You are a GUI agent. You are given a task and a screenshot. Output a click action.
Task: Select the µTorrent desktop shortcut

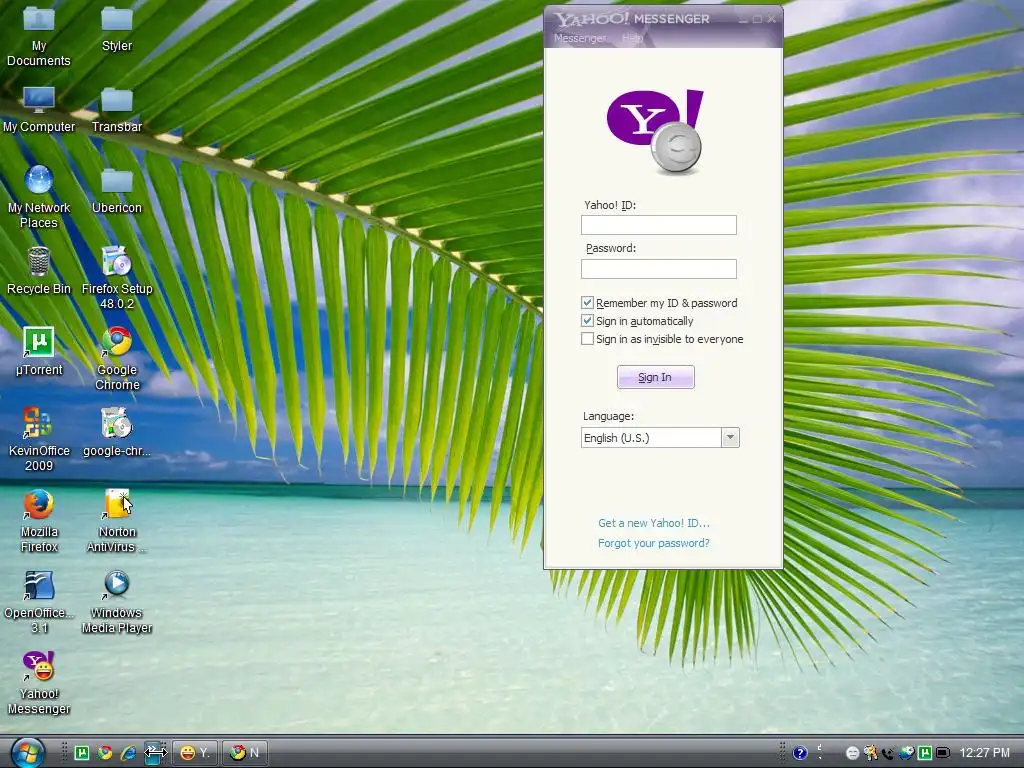pyautogui.click(x=39, y=351)
